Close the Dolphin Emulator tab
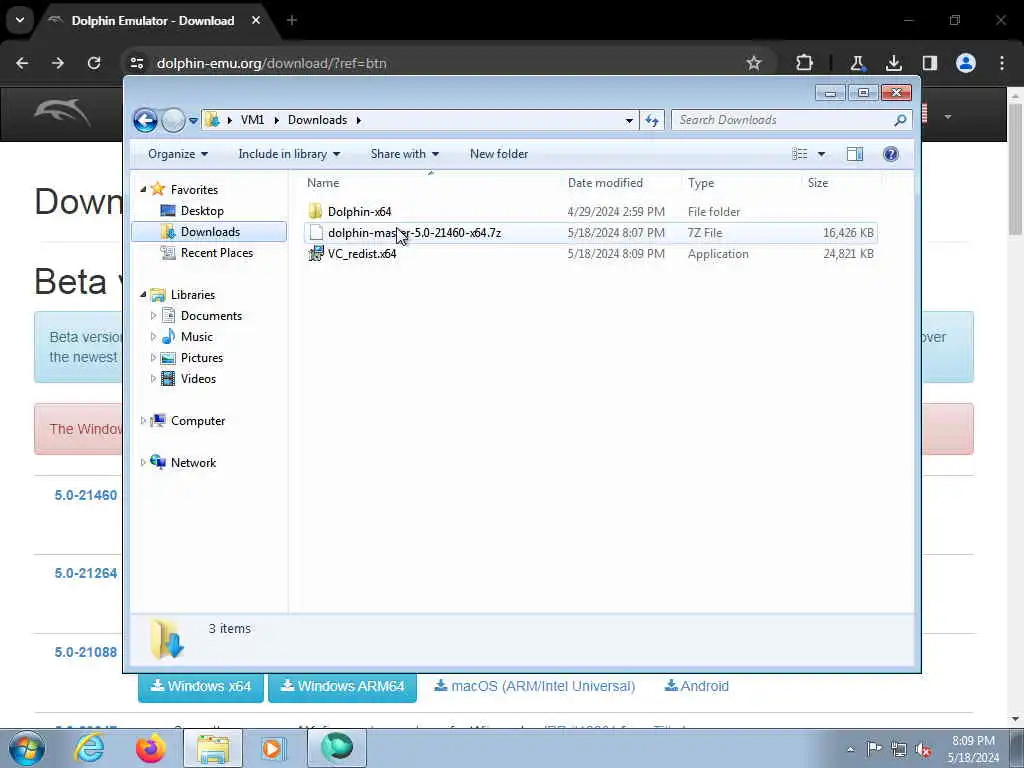The height and width of the screenshot is (768, 1024). click(x=256, y=20)
